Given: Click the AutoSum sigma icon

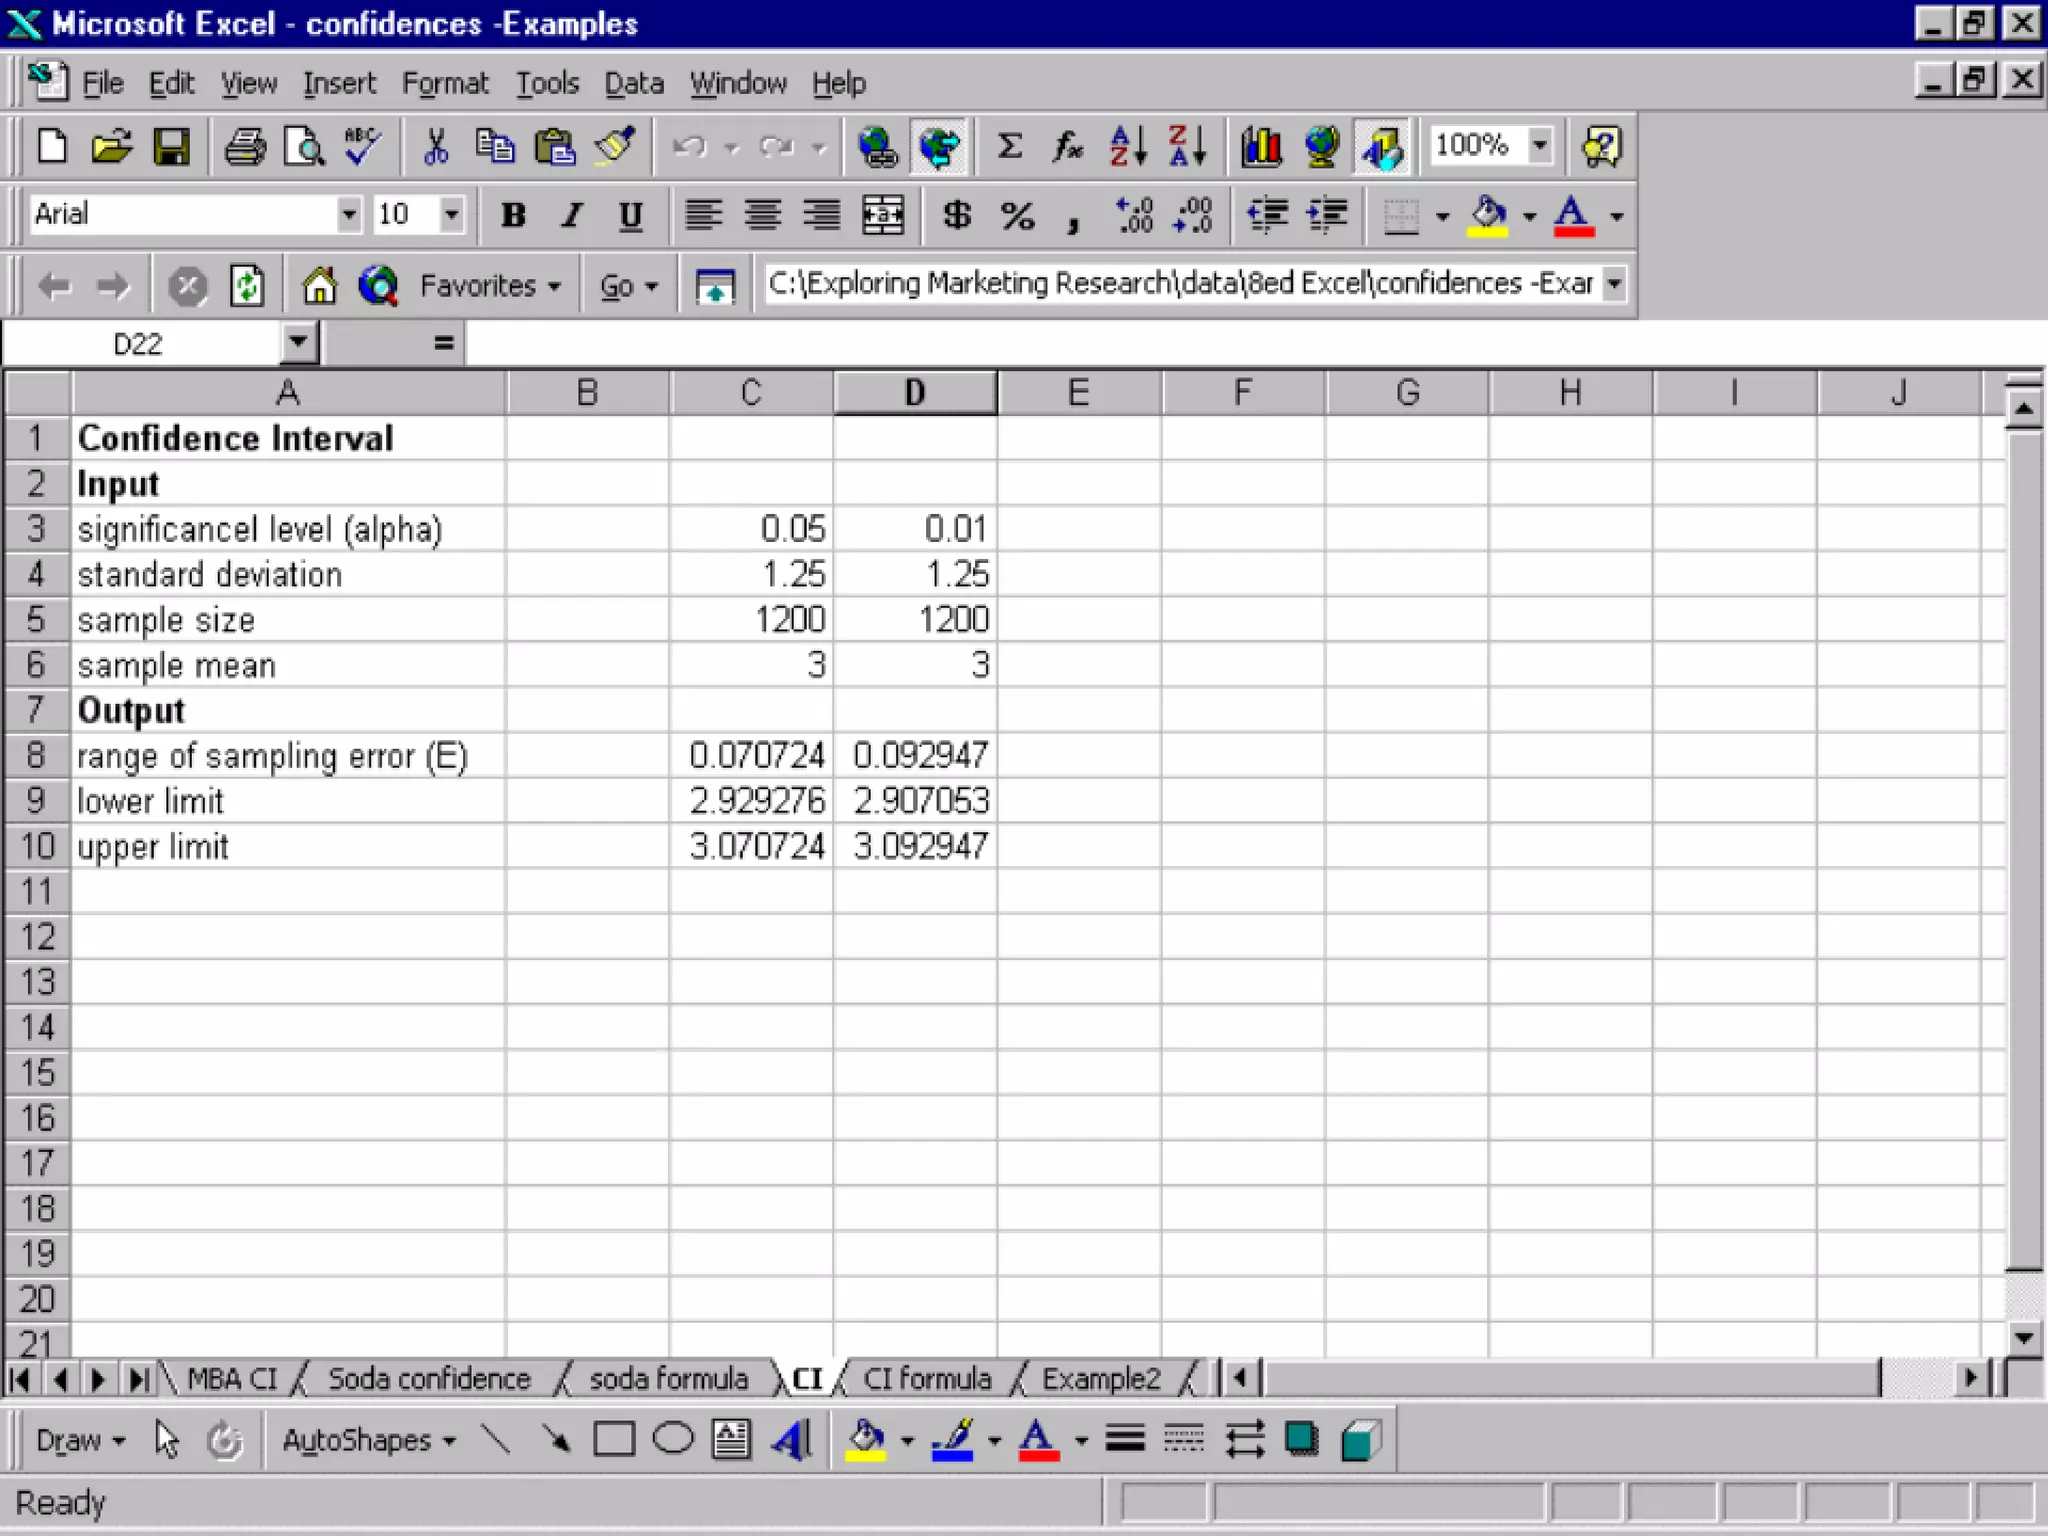Looking at the screenshot, I should [1009, 147].
